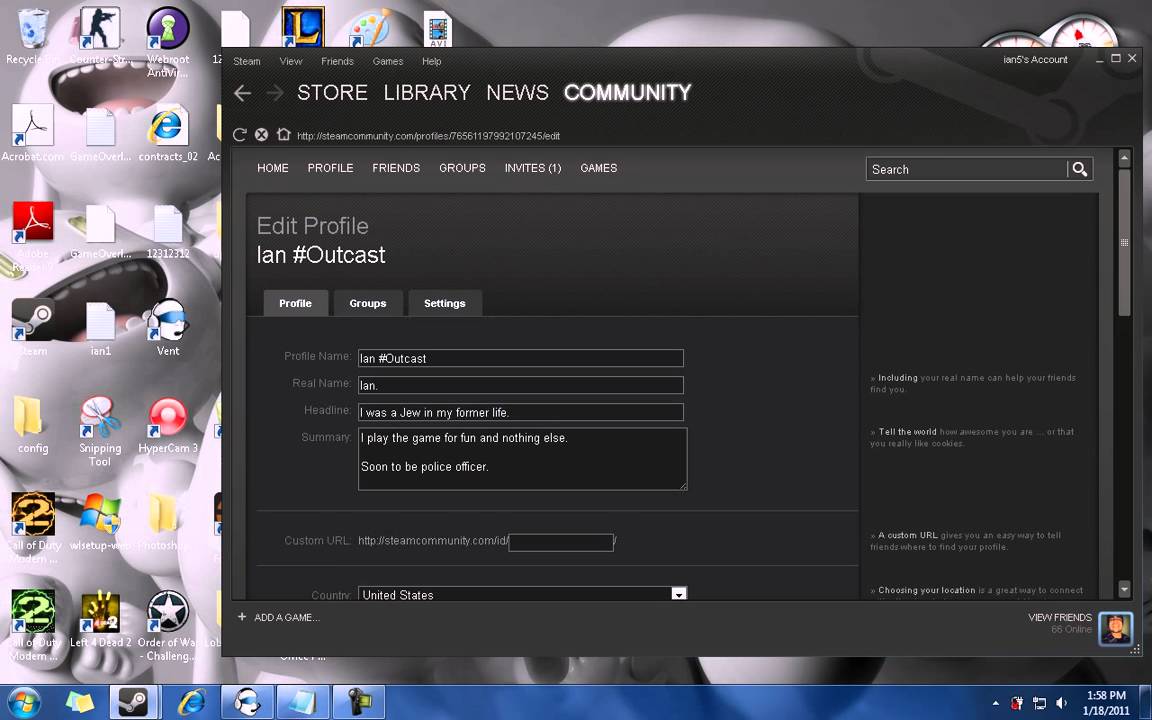Viewport: 1152px width, 720px height.
Task: Launch Snipping Tool from desktop
Action: click(100, 431)
